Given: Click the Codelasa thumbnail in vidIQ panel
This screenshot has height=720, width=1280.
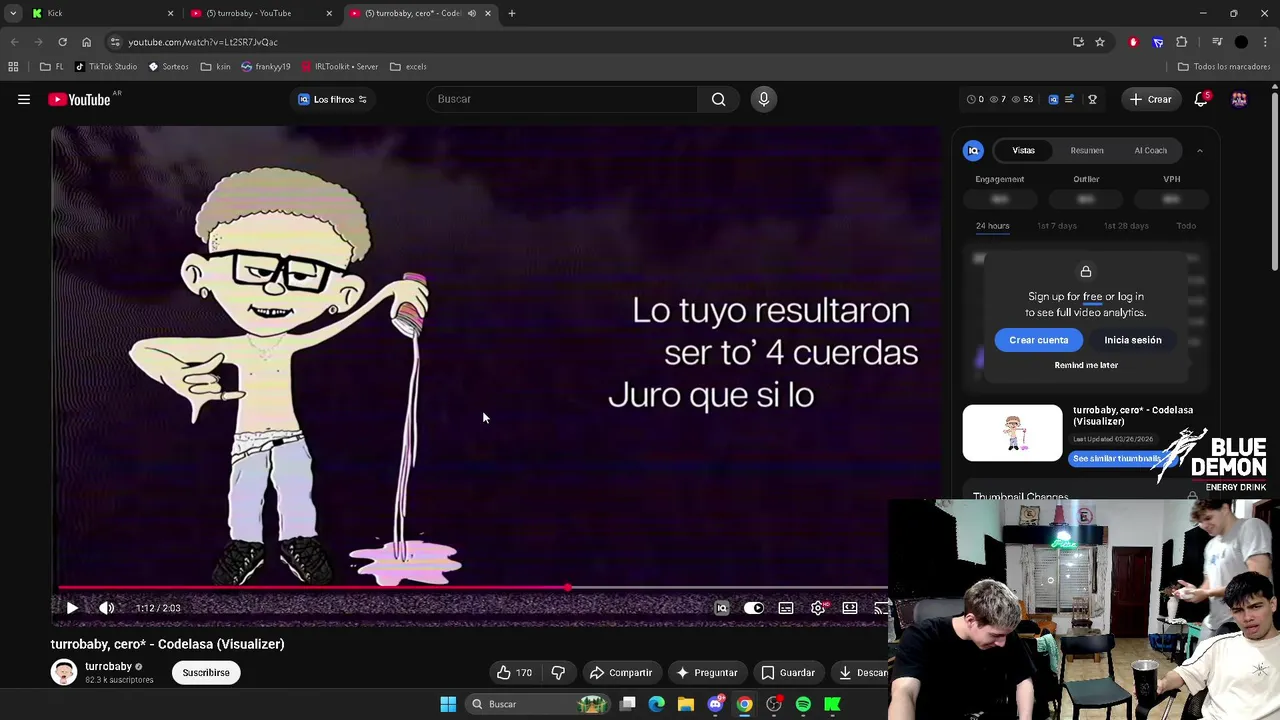Looking at the screenshot, I should point(1012,433).
